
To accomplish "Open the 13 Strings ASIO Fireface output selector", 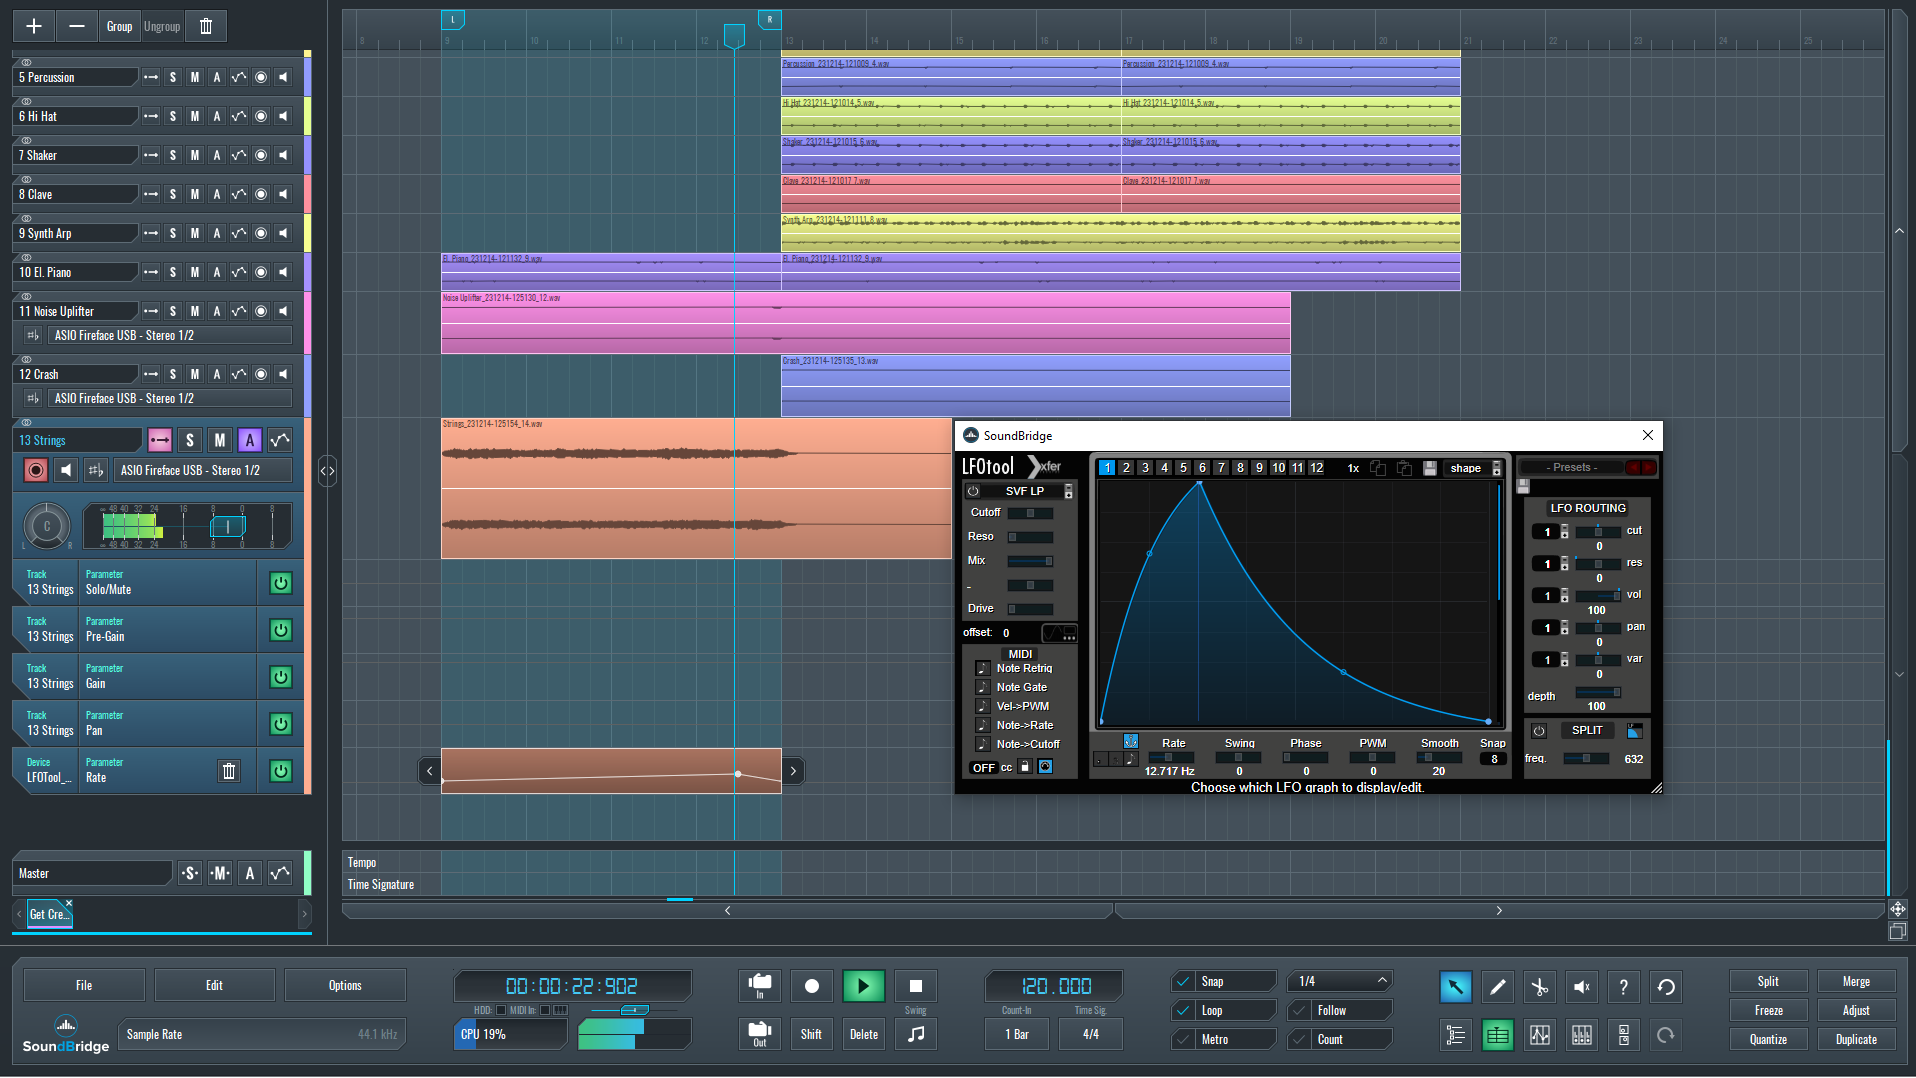I will click(204, 470).
